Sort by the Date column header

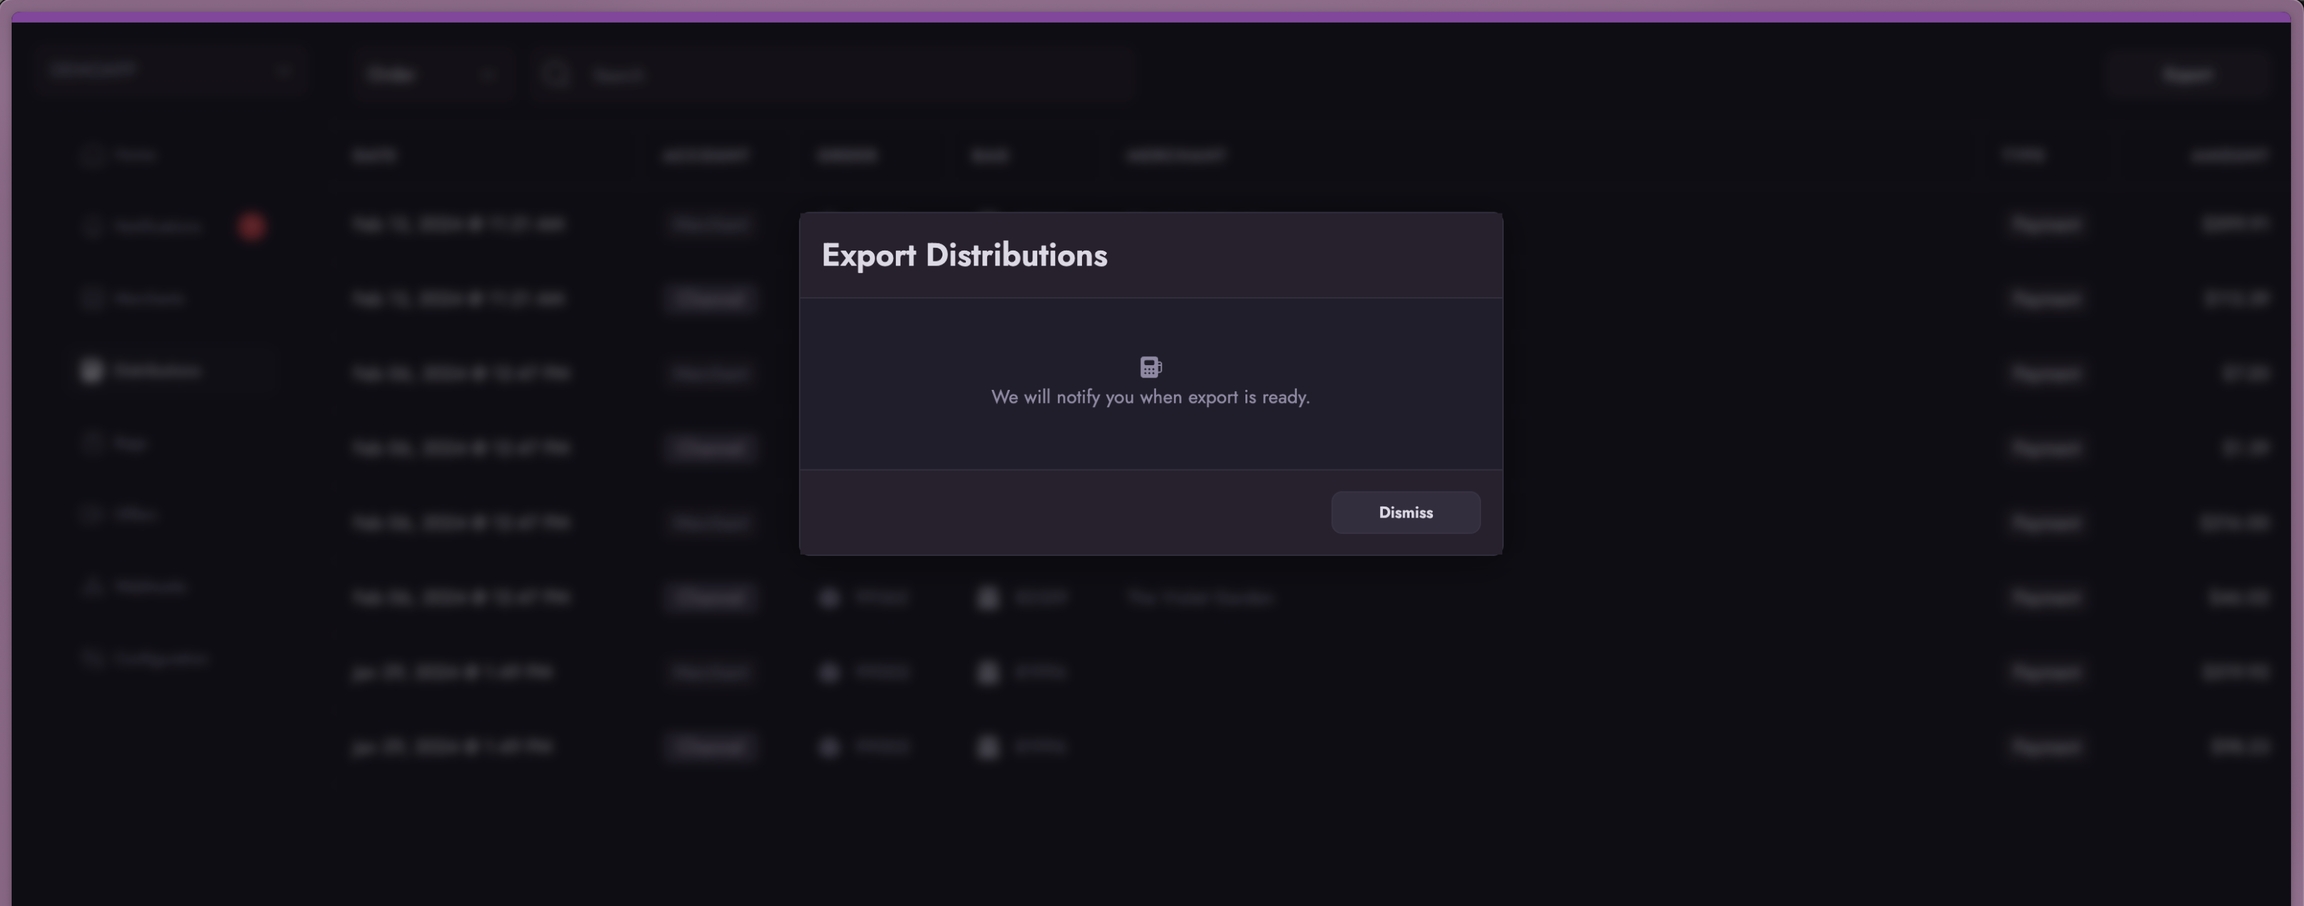click(374, 155)
